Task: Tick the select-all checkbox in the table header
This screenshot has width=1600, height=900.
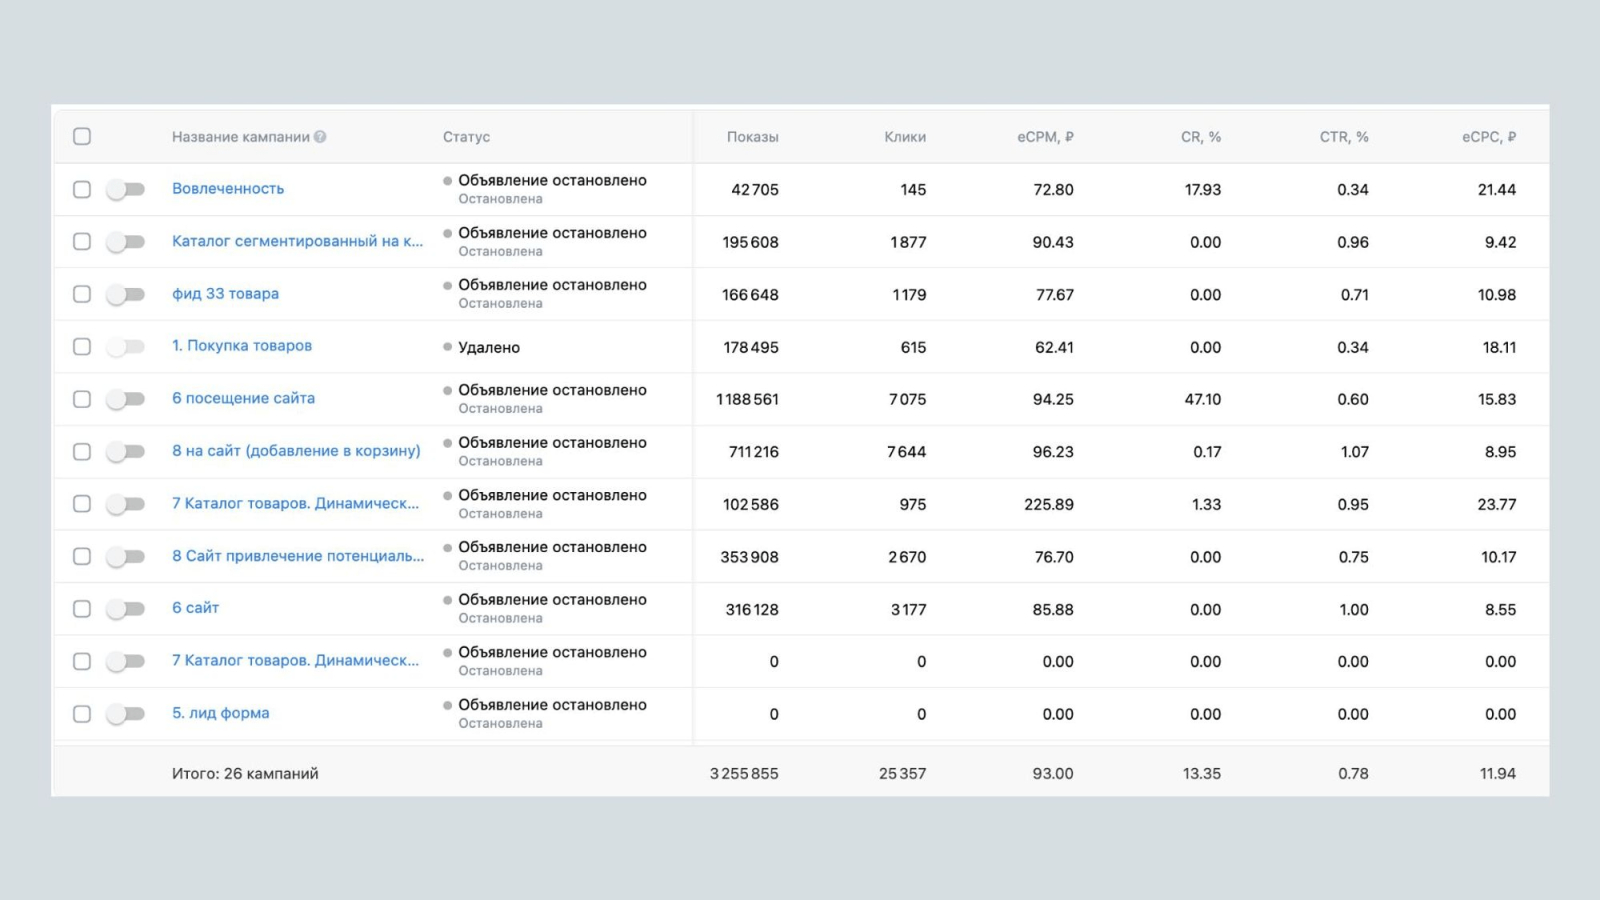Action: click(x=82, y=136)
